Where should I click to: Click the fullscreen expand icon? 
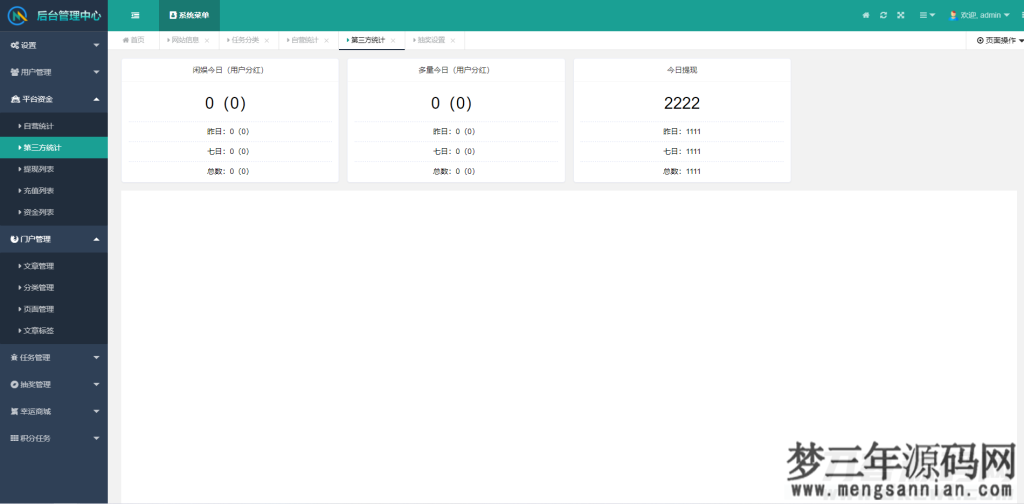[x=900, y=15]
